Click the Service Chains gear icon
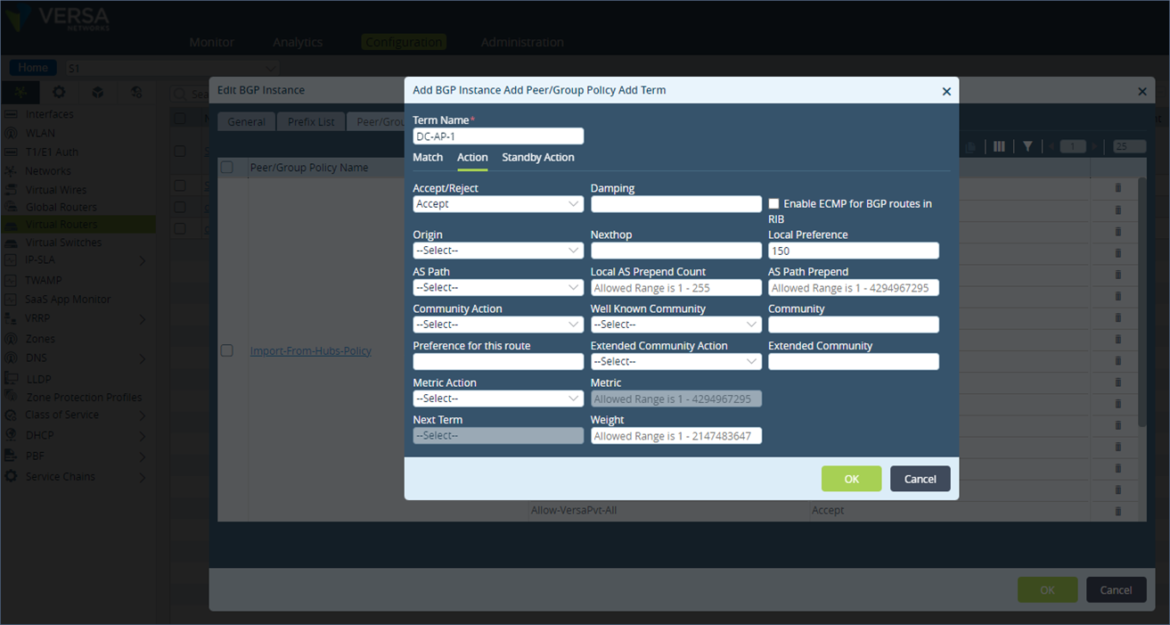This screenshot has width=1170, height=625. pos(11,477)
